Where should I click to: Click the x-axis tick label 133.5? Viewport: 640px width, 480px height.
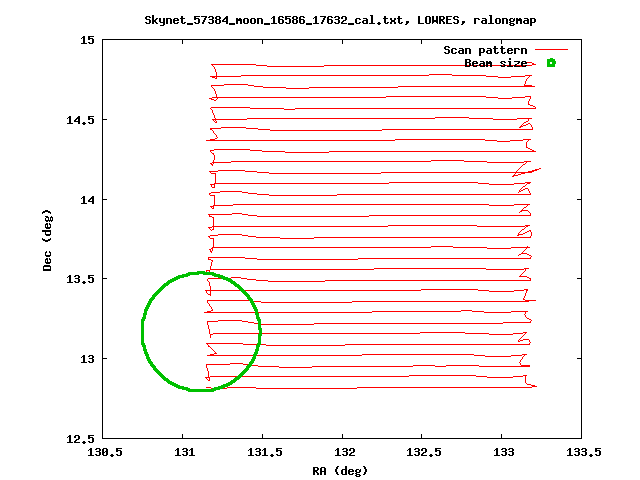pos(584,452)
